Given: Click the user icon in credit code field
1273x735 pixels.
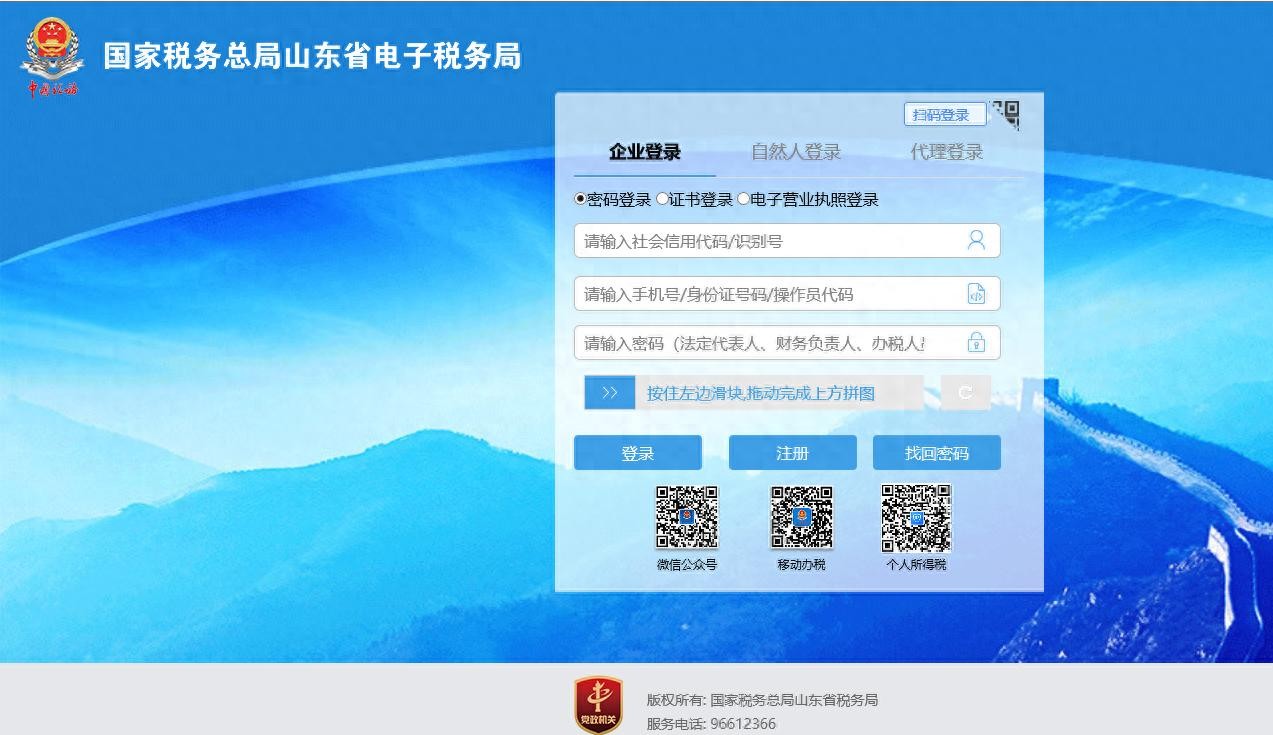Looking at the screenshot, I should click(x=976, y=240).
